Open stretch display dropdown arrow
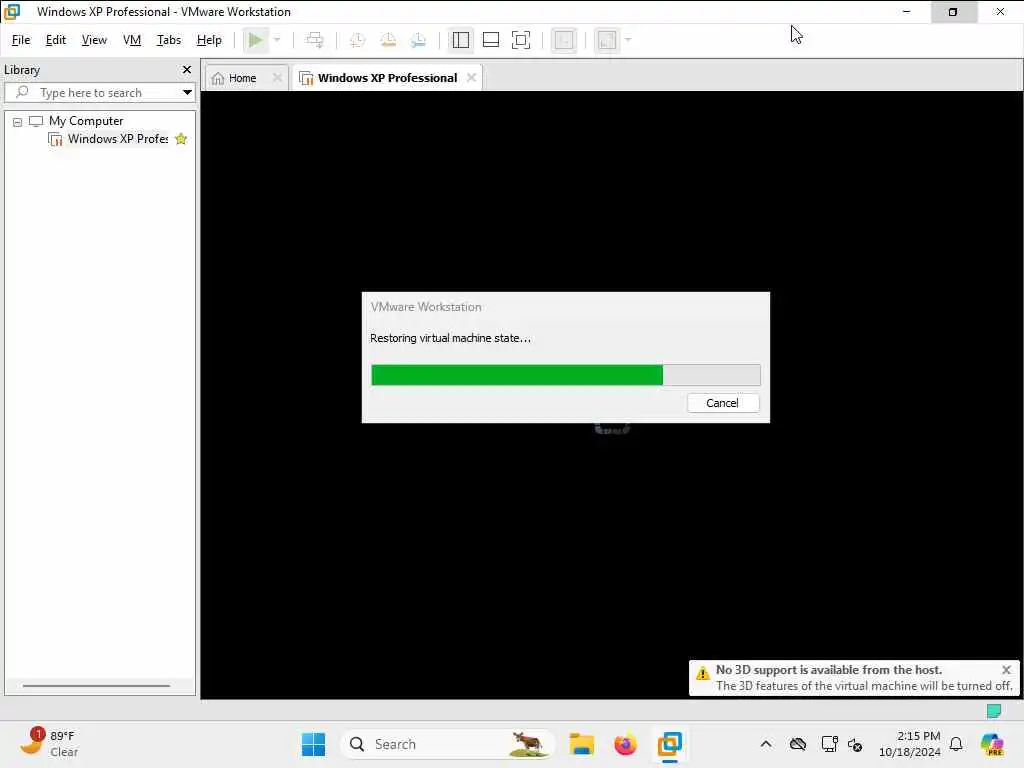Viewport: 1024px width, 768px height. tap(628, 40)
